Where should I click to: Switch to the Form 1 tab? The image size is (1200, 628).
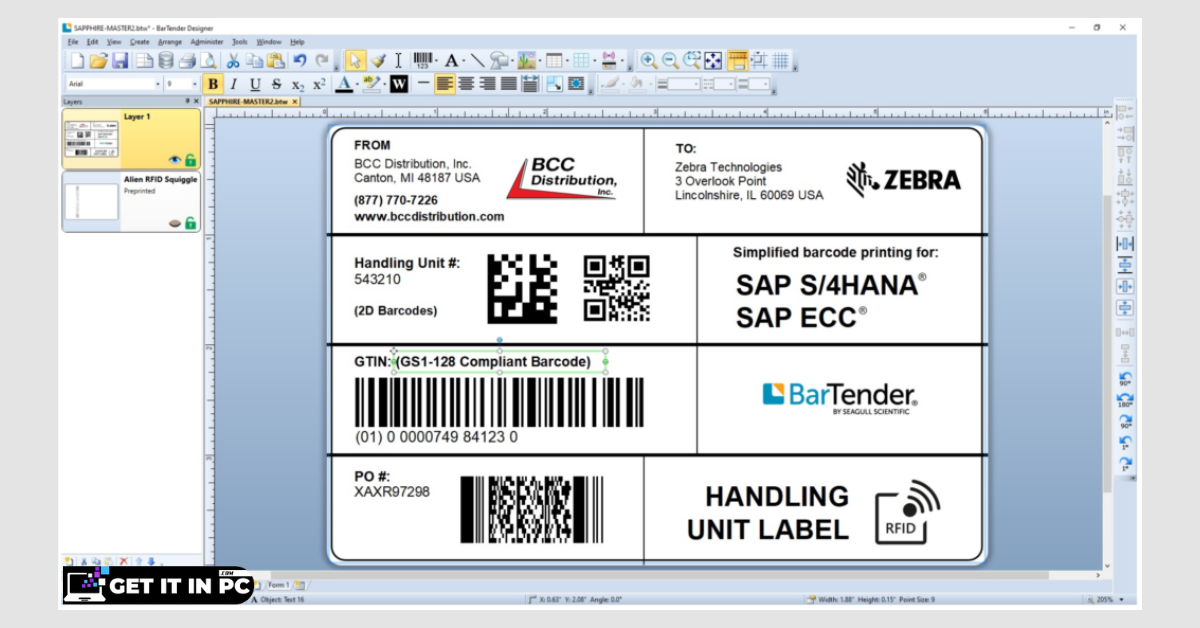pos(277,585)
